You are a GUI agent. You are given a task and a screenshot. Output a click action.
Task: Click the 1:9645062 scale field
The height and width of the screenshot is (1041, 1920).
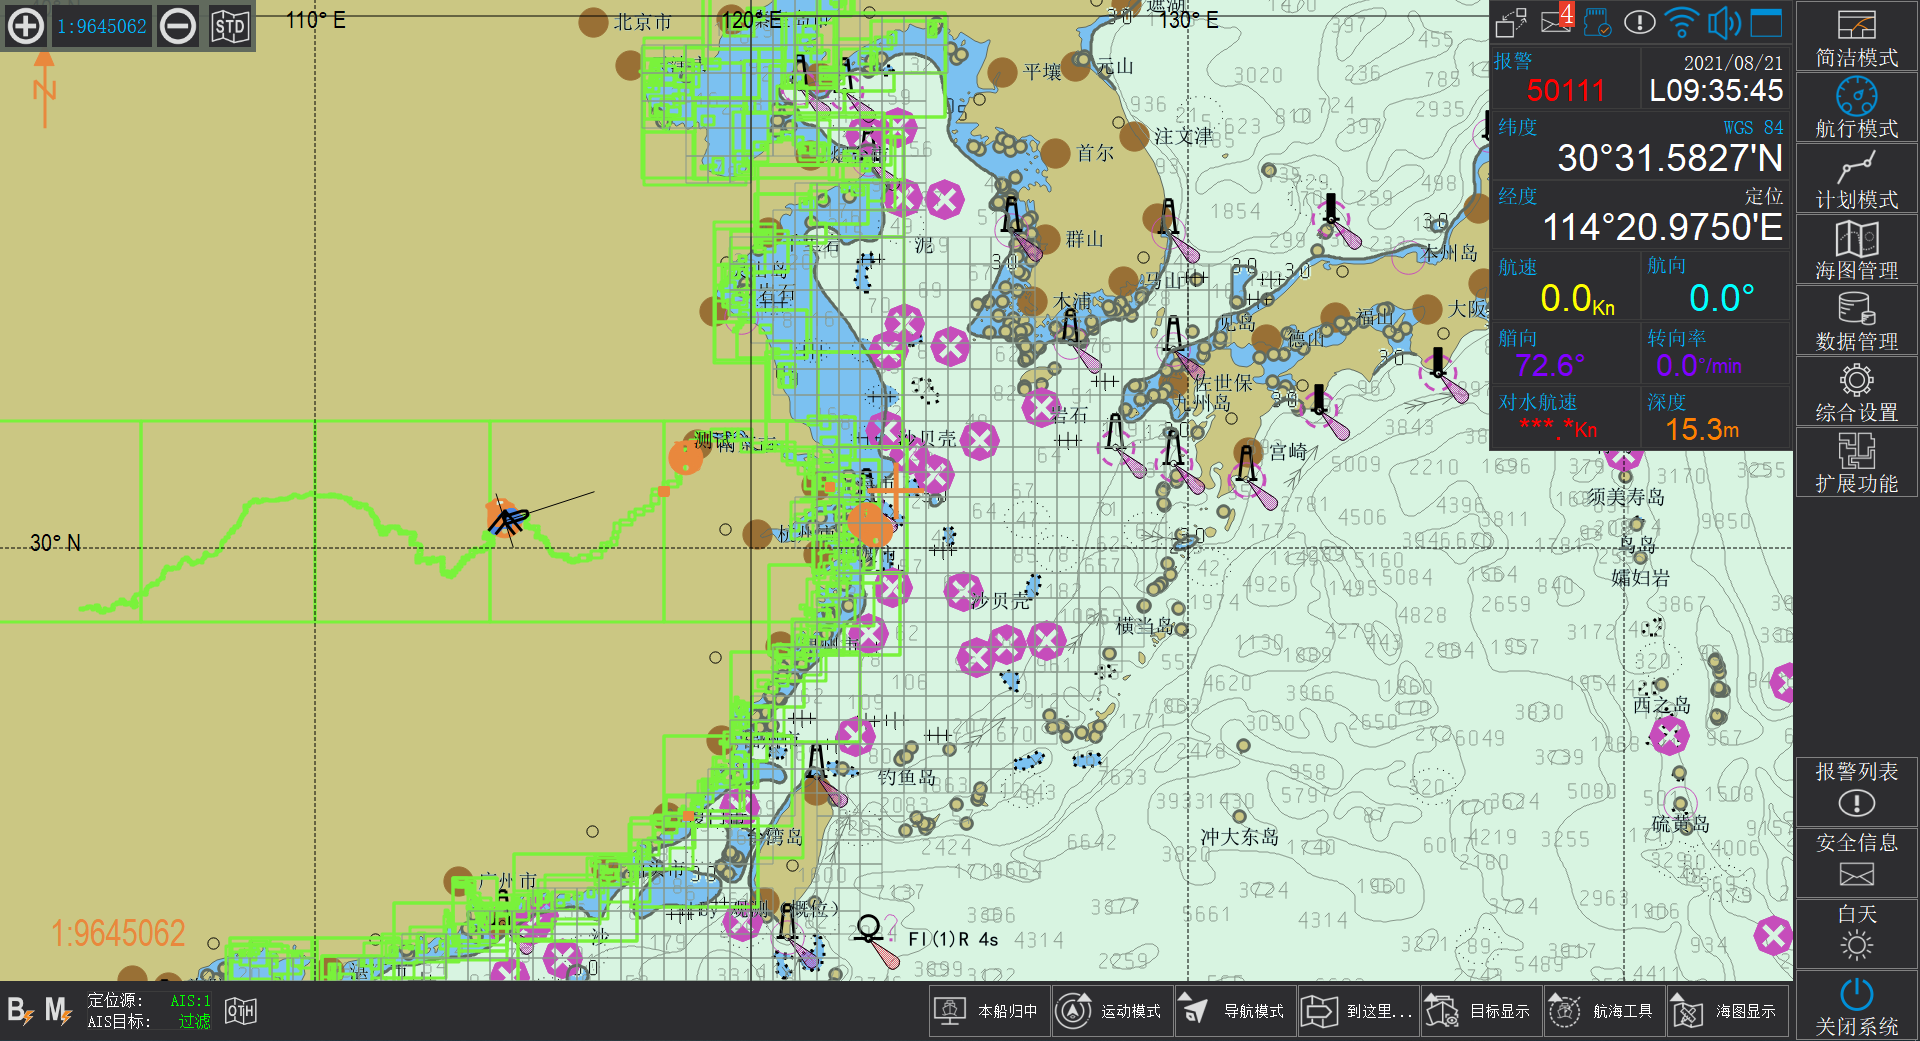[102, 26]
